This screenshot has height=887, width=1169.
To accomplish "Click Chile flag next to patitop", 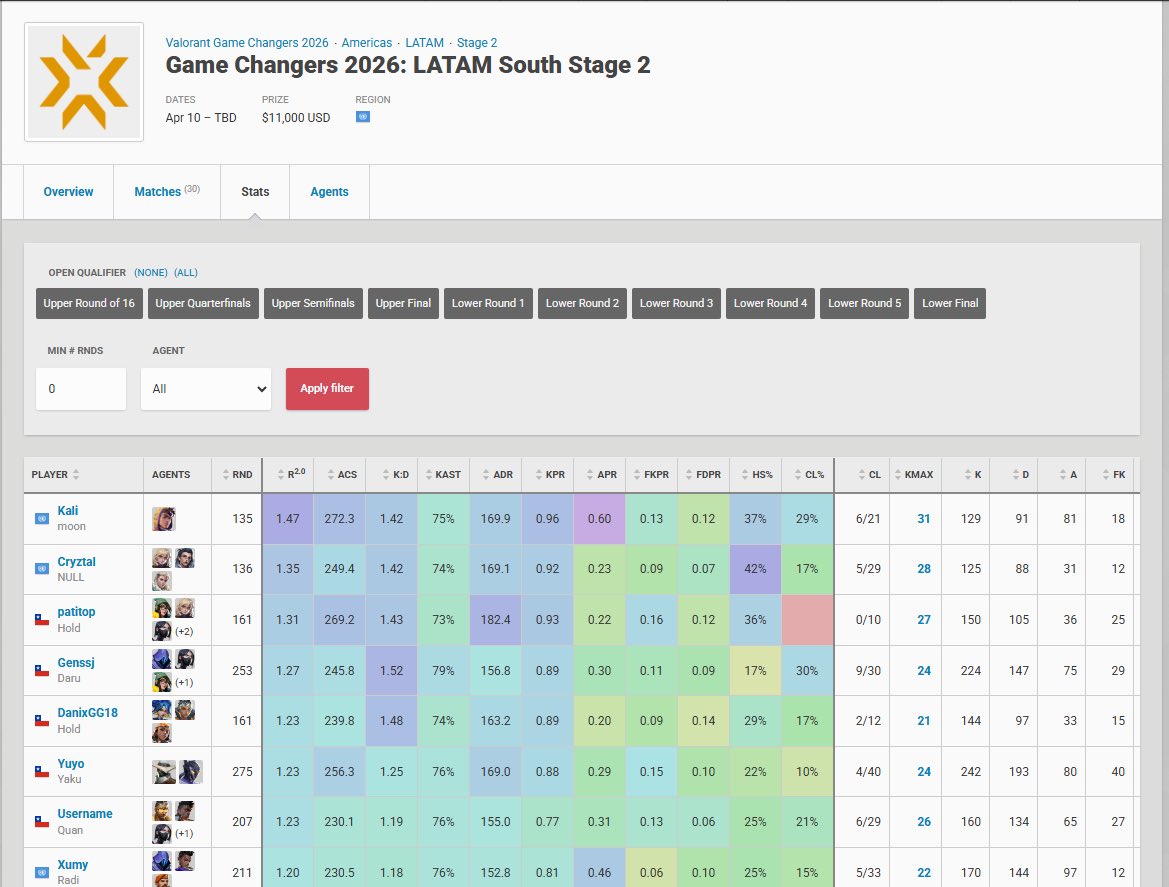I will (x=42, y=619).
